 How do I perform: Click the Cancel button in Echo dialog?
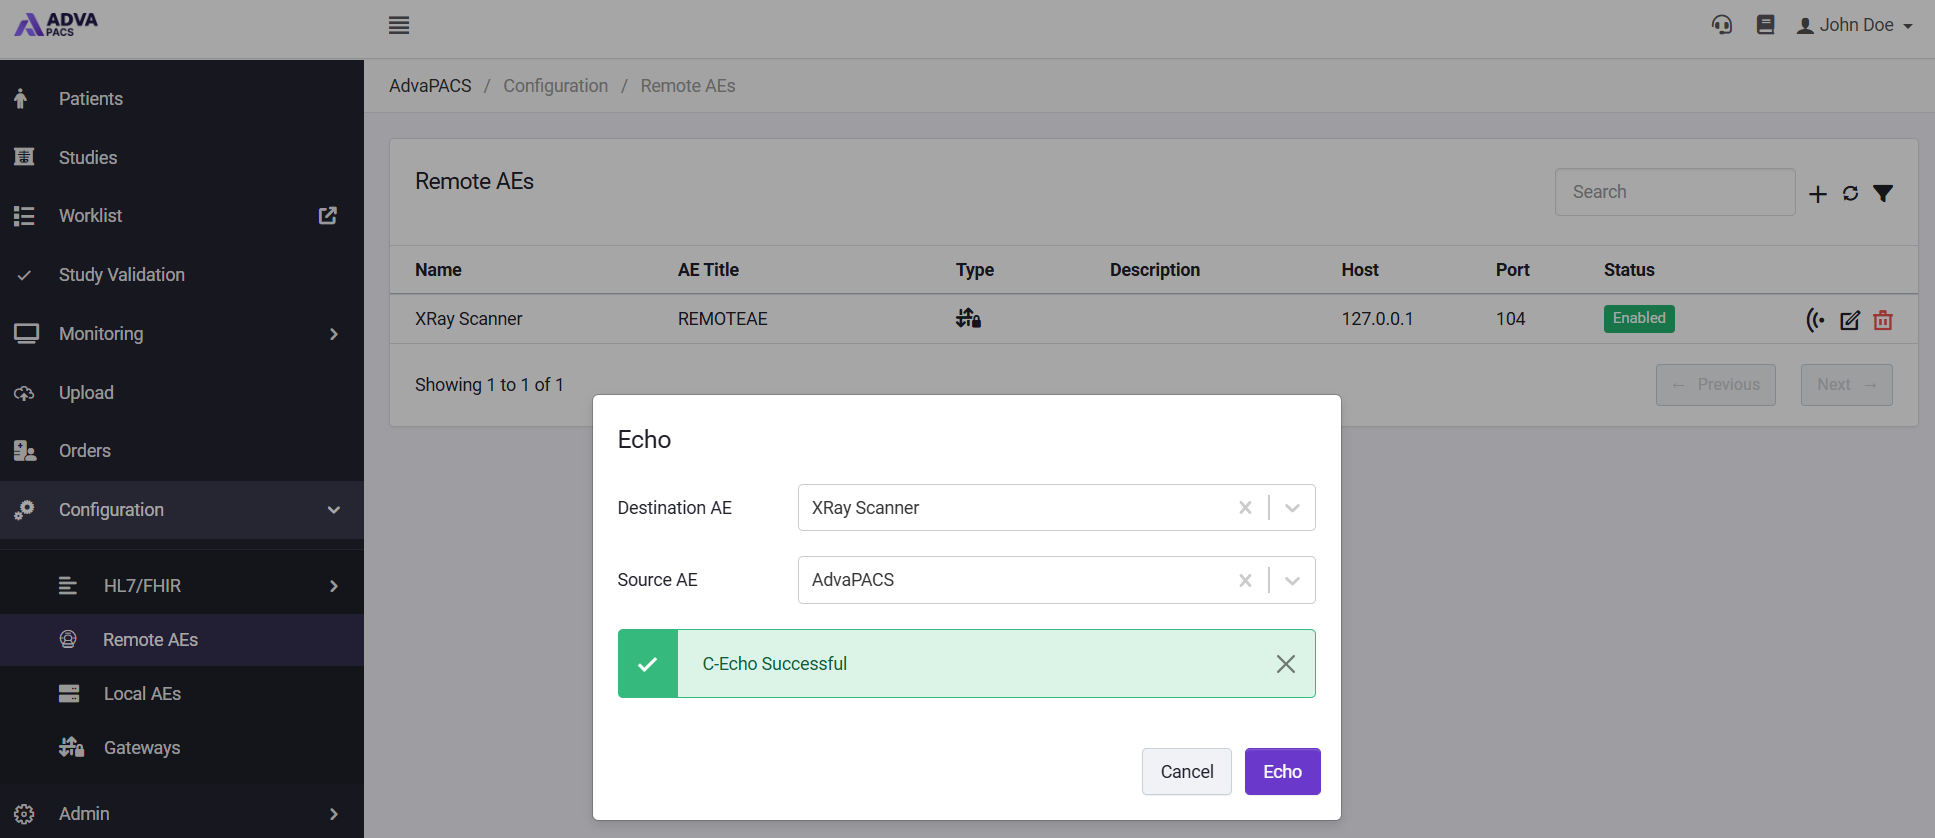click(1187, 772)
